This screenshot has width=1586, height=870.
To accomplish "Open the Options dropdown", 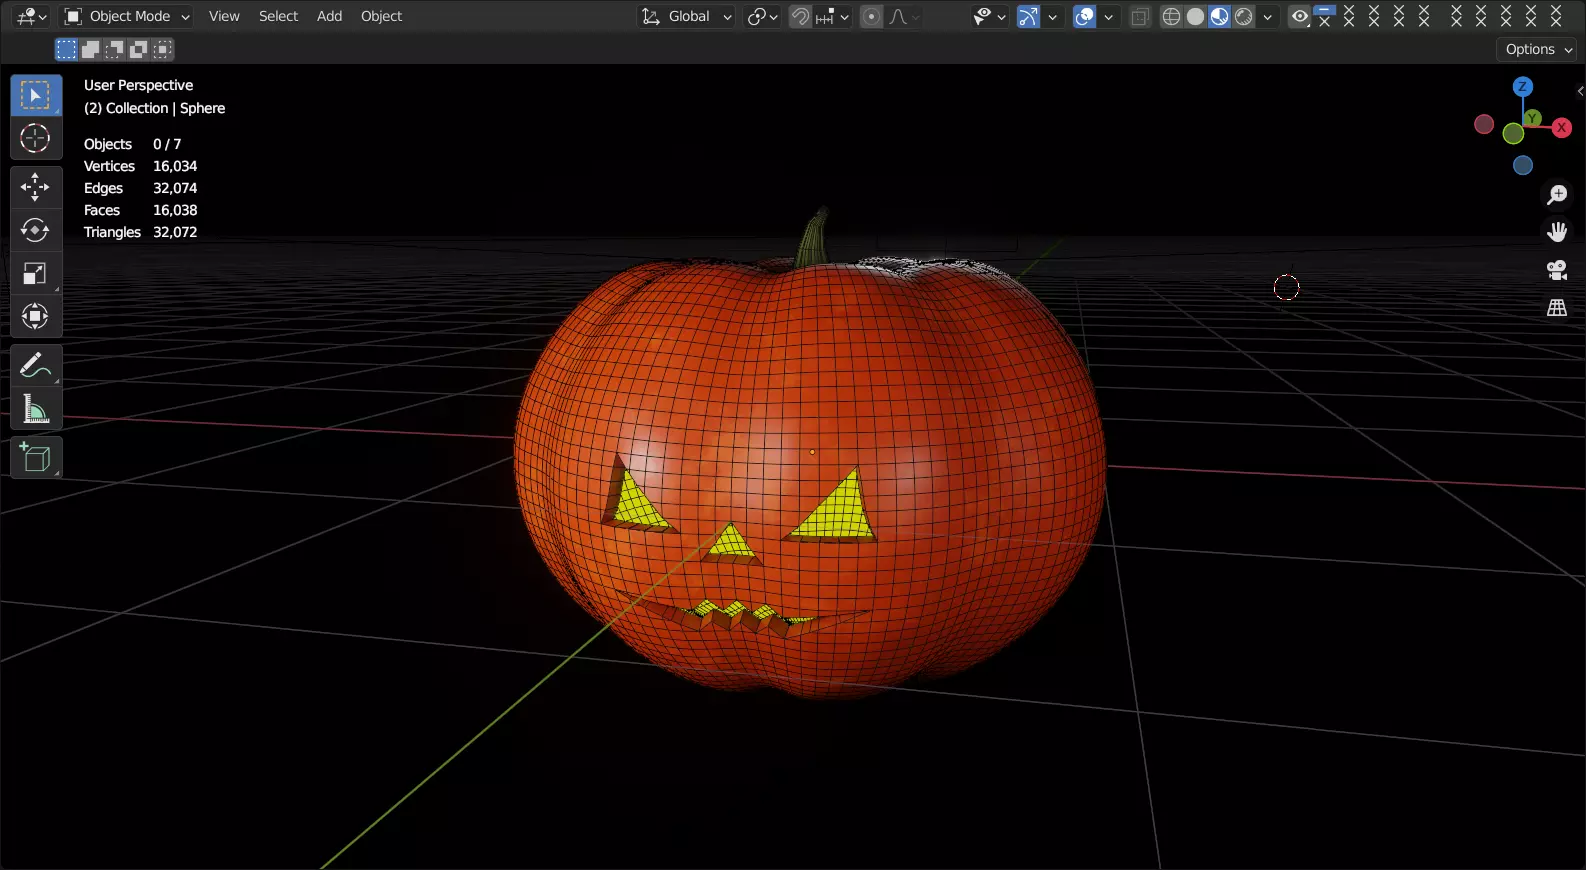I will pos(1539,49).
